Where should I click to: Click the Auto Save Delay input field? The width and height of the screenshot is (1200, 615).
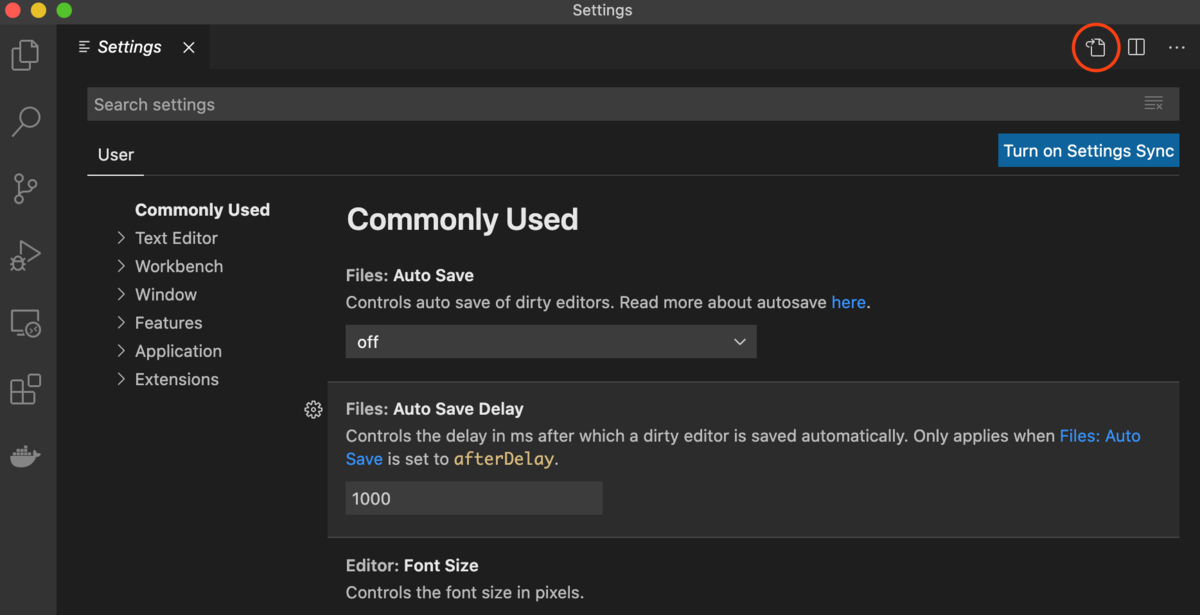(474, 498)
